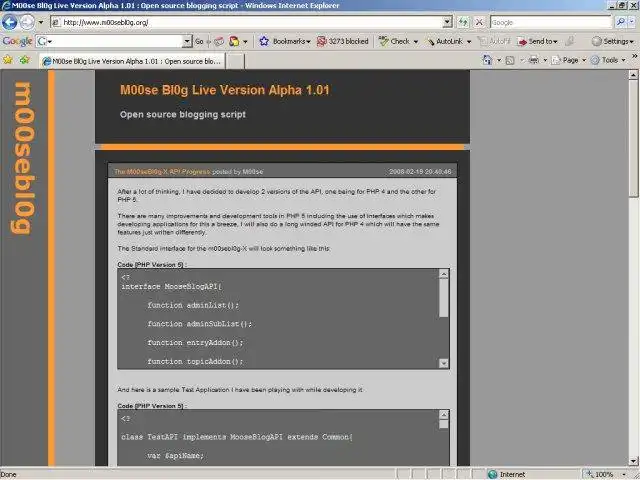640x480 pixels.
Task: Open the search provider options dropdown
Action: pos(632,22)
